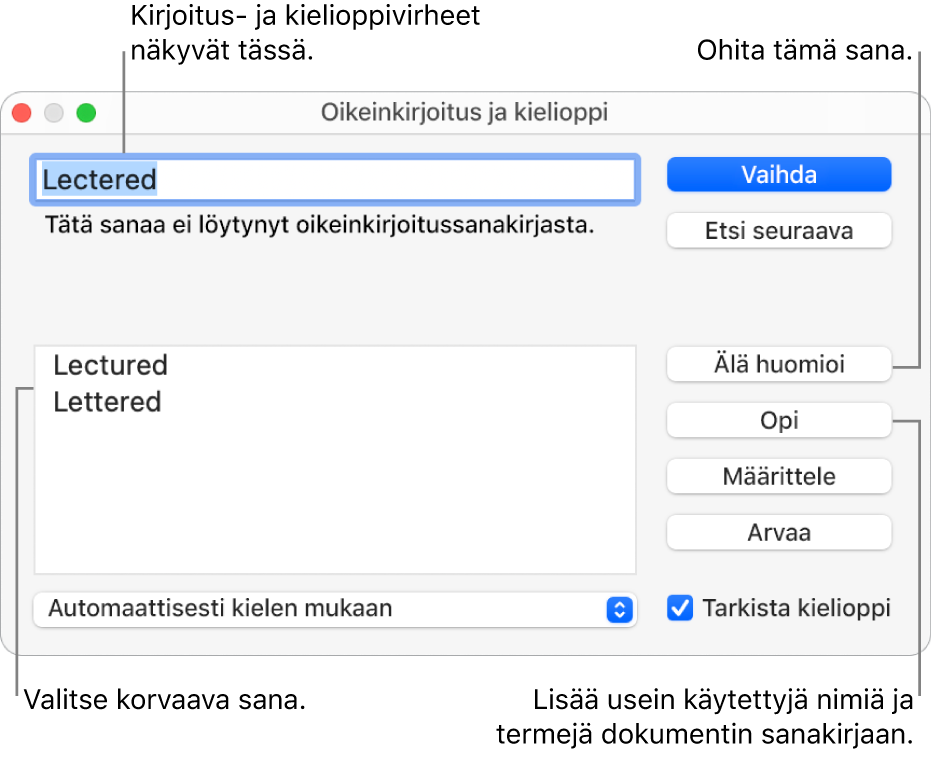Viewport: 931px width, 761px height.
Task: Click the gray minimize window button
Action: pyautogui.click(x=54, y=113)
